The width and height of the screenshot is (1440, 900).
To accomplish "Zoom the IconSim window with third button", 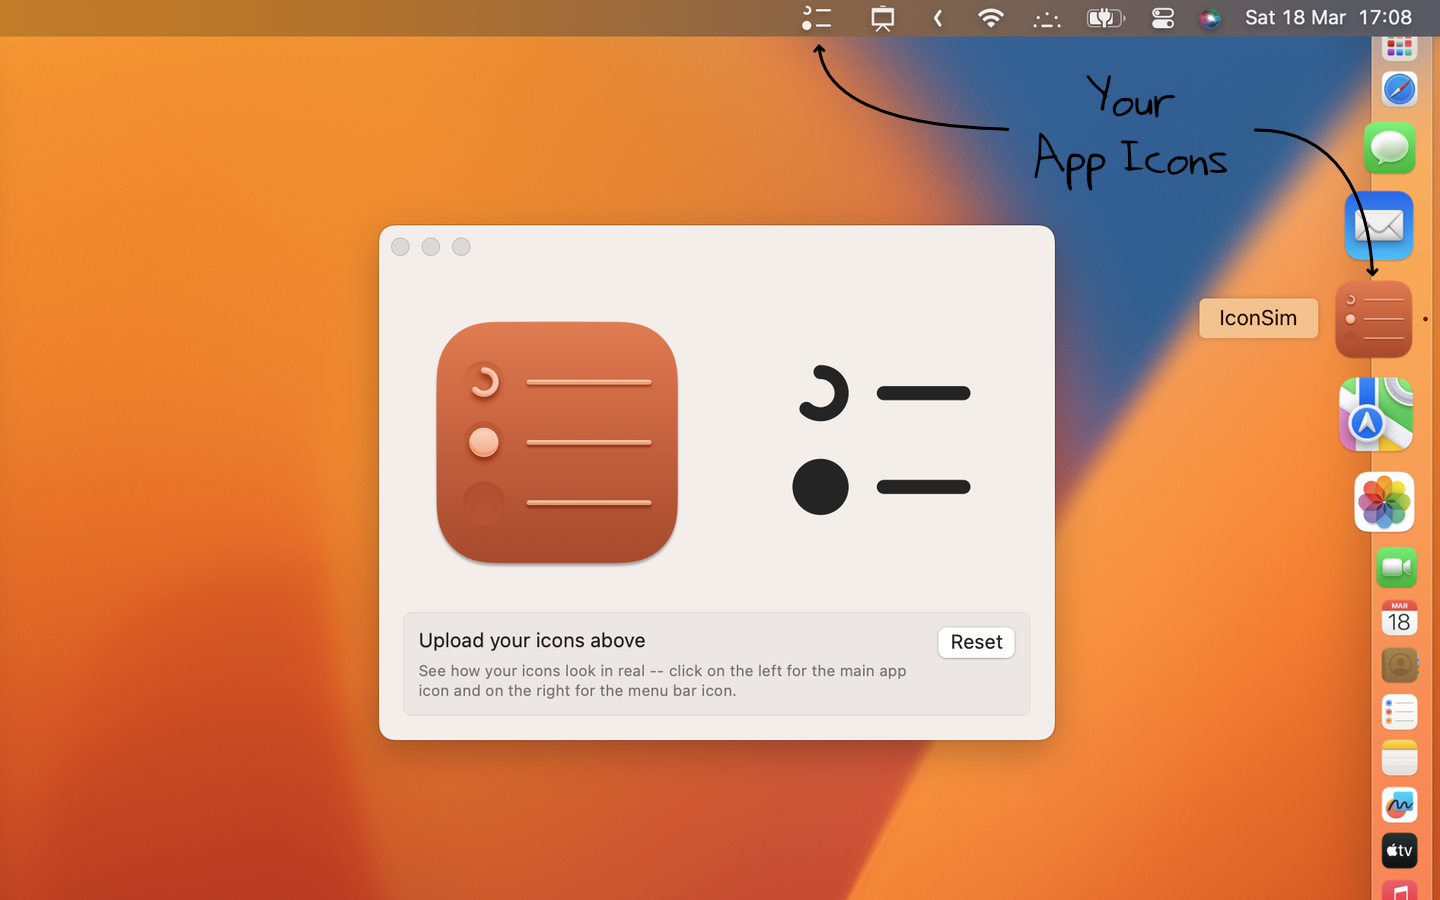I will tap(461, 247).
